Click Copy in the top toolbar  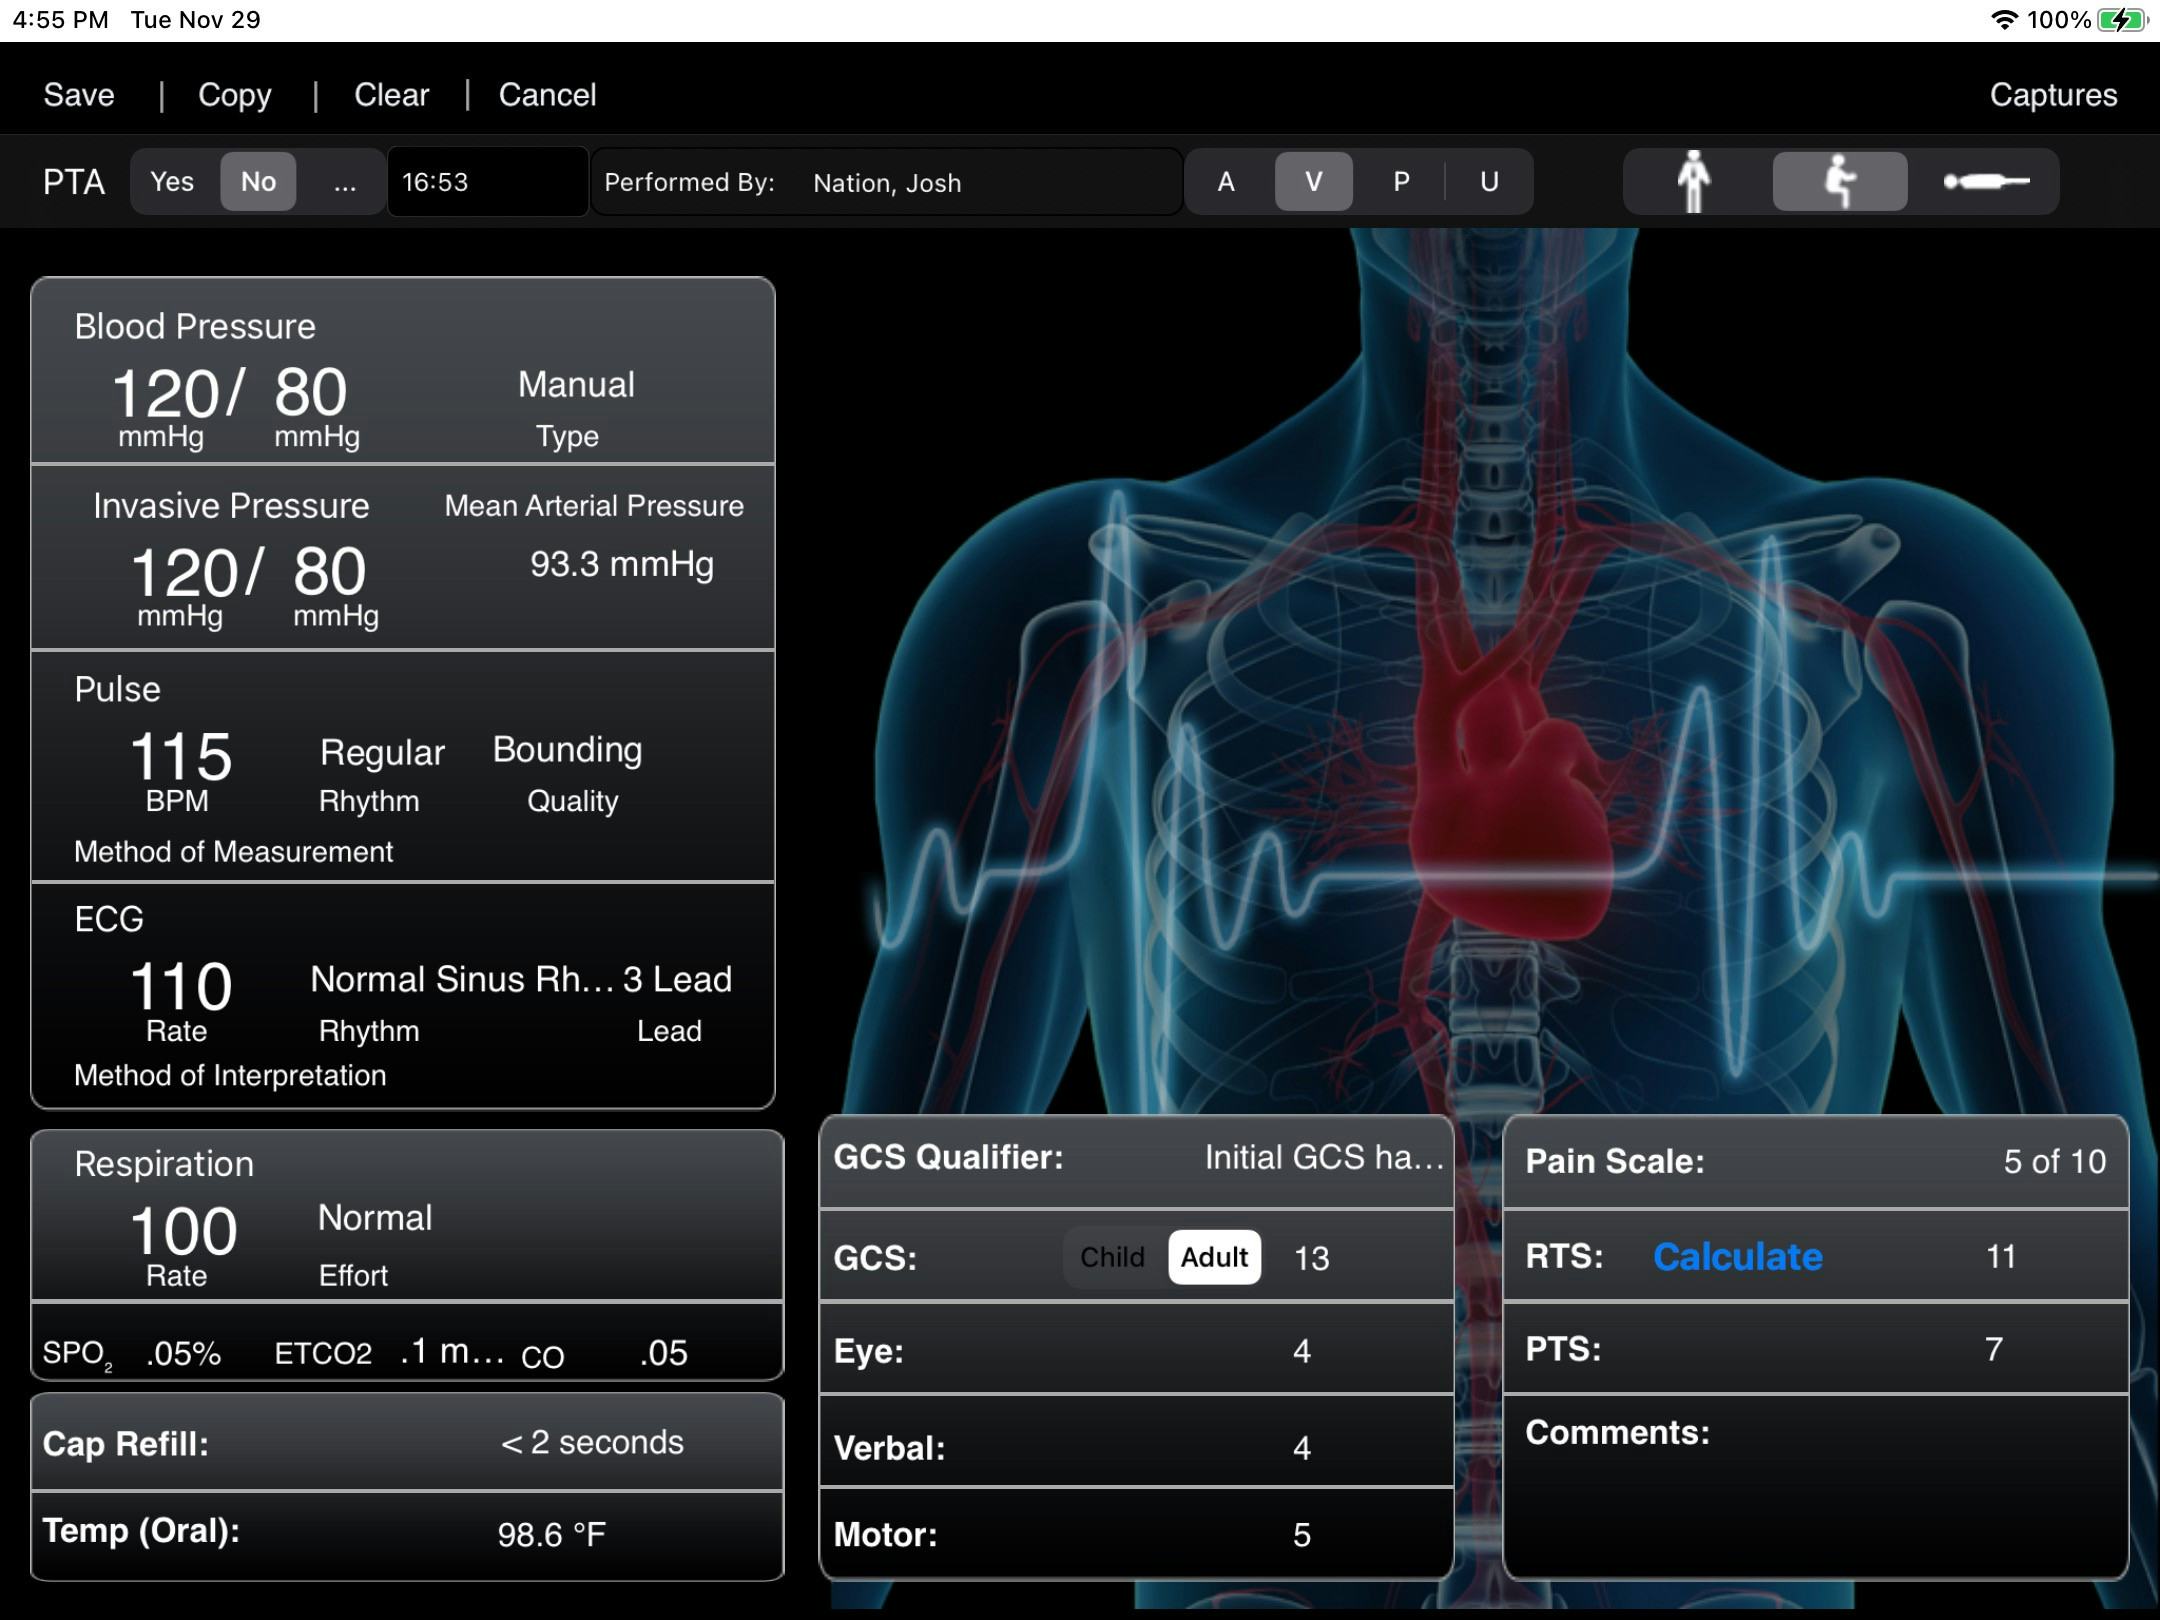[x=234, y=93]
